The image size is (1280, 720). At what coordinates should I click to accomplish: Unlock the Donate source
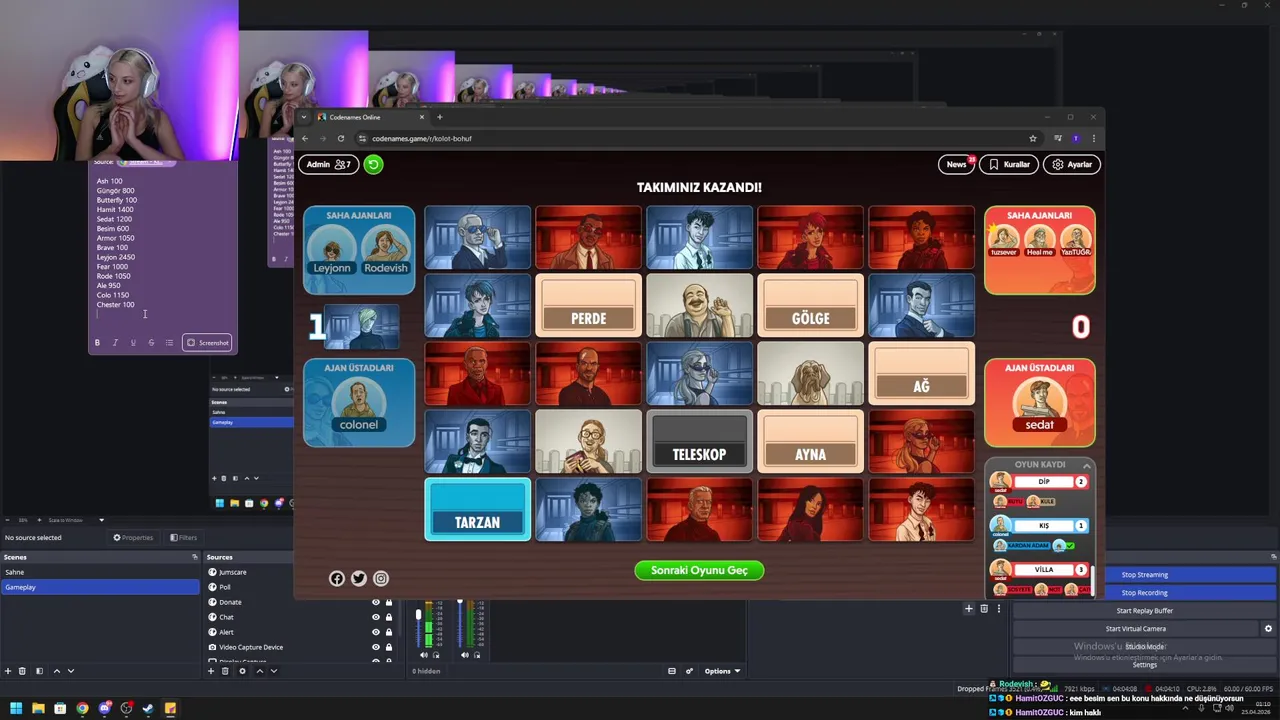[389, 602]
